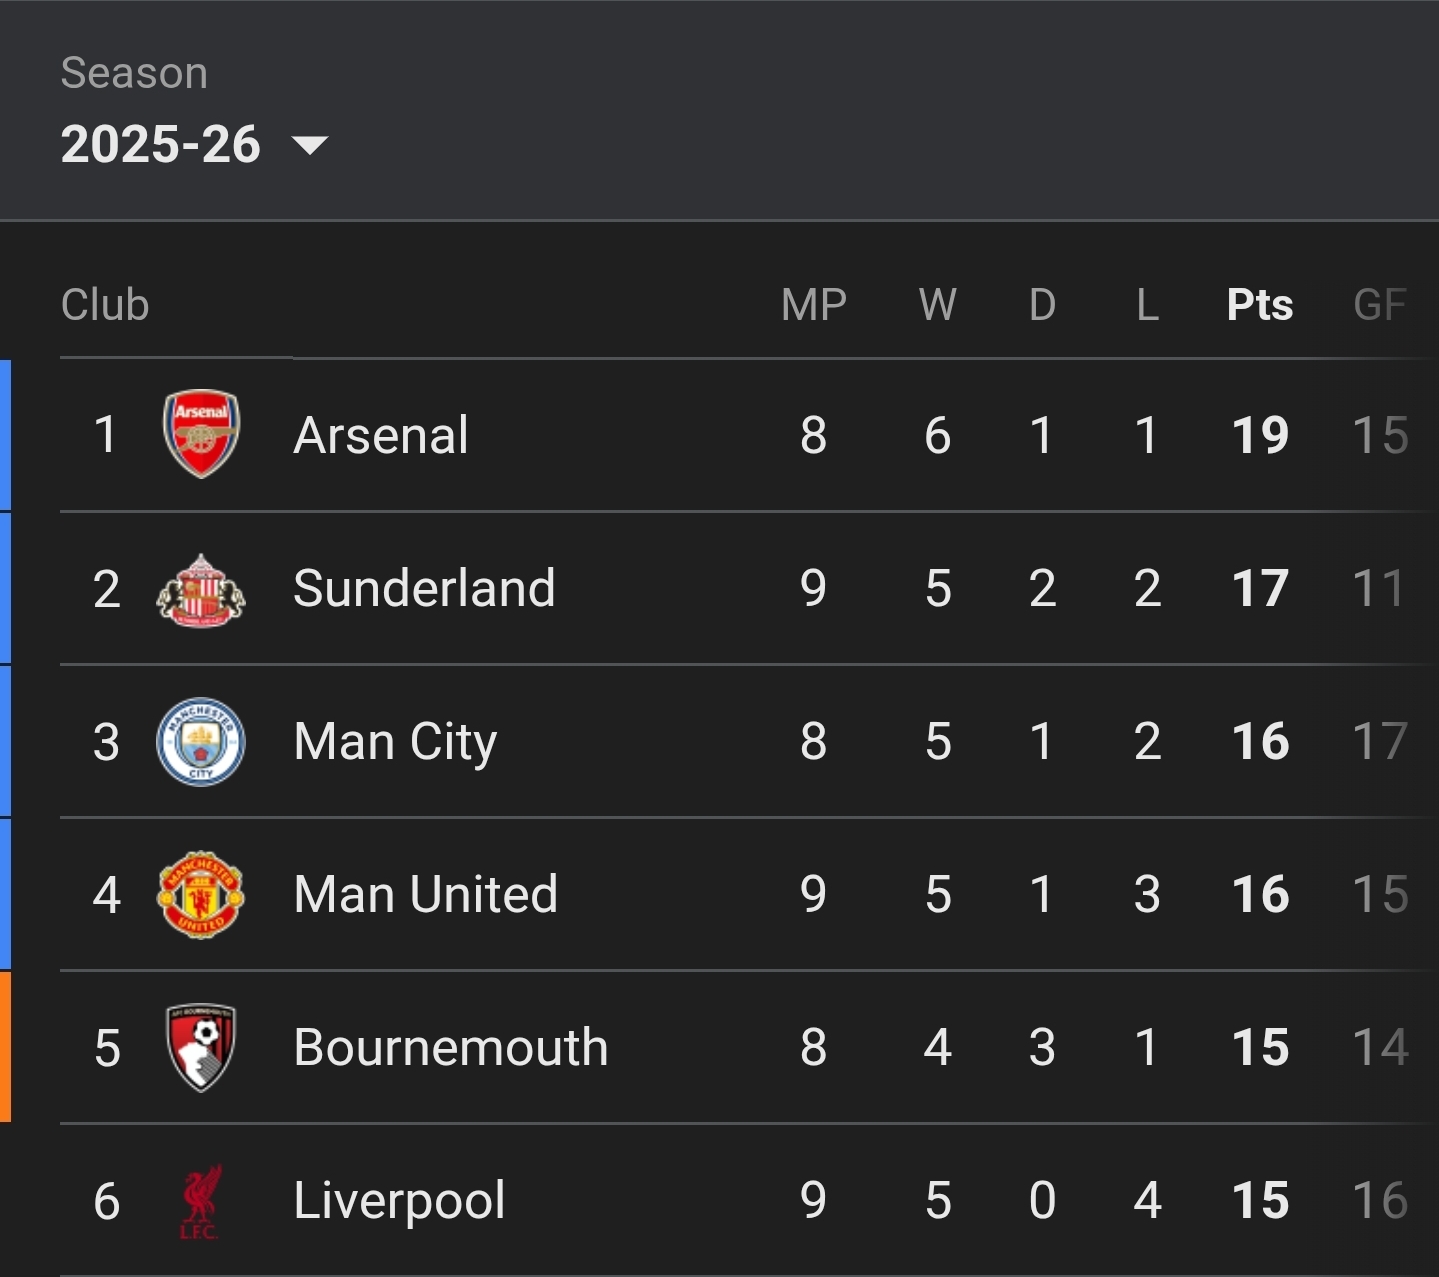The width and height of the screenshot is (1439, 1277).
Task: Click the MP column header
Action: 814,305
